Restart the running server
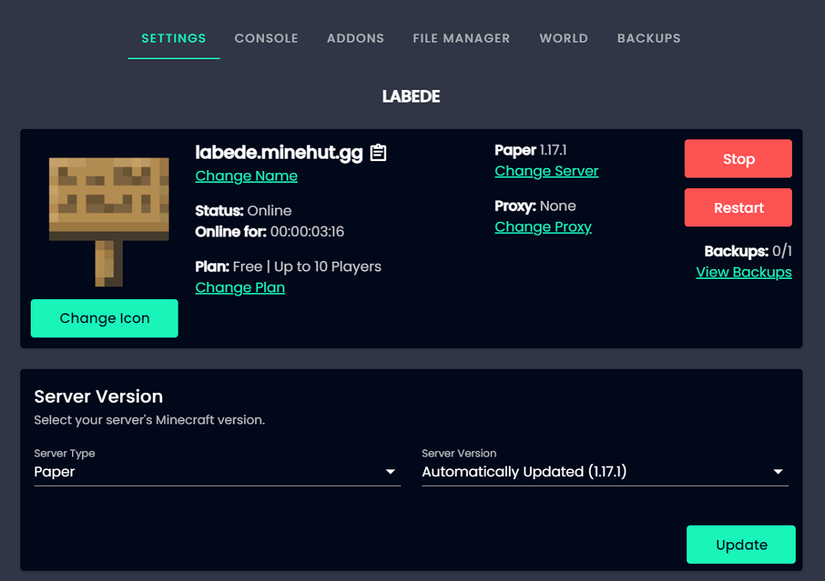 pyautogui.click(x=738, y=207)
